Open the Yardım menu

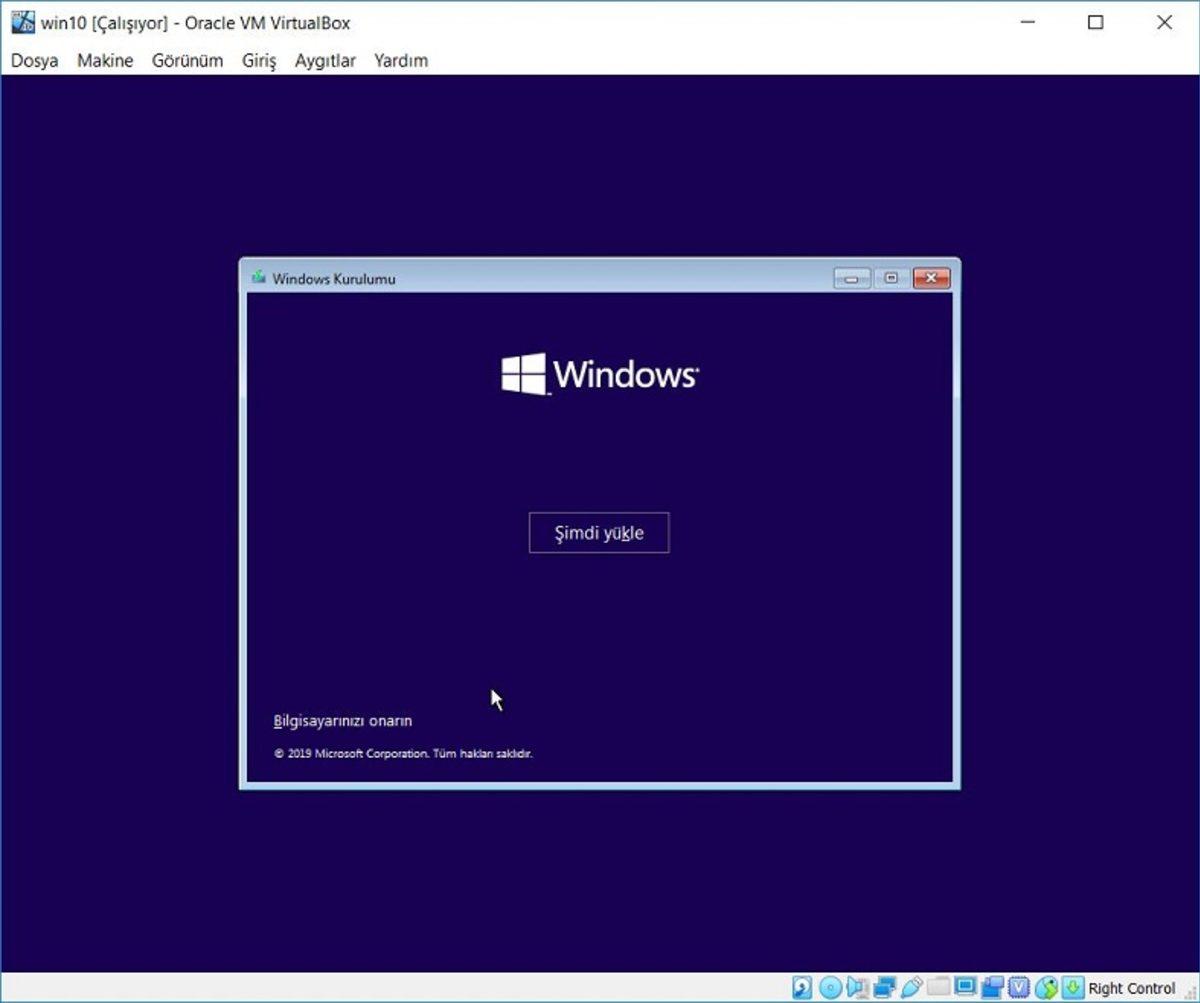click(400, 61)
